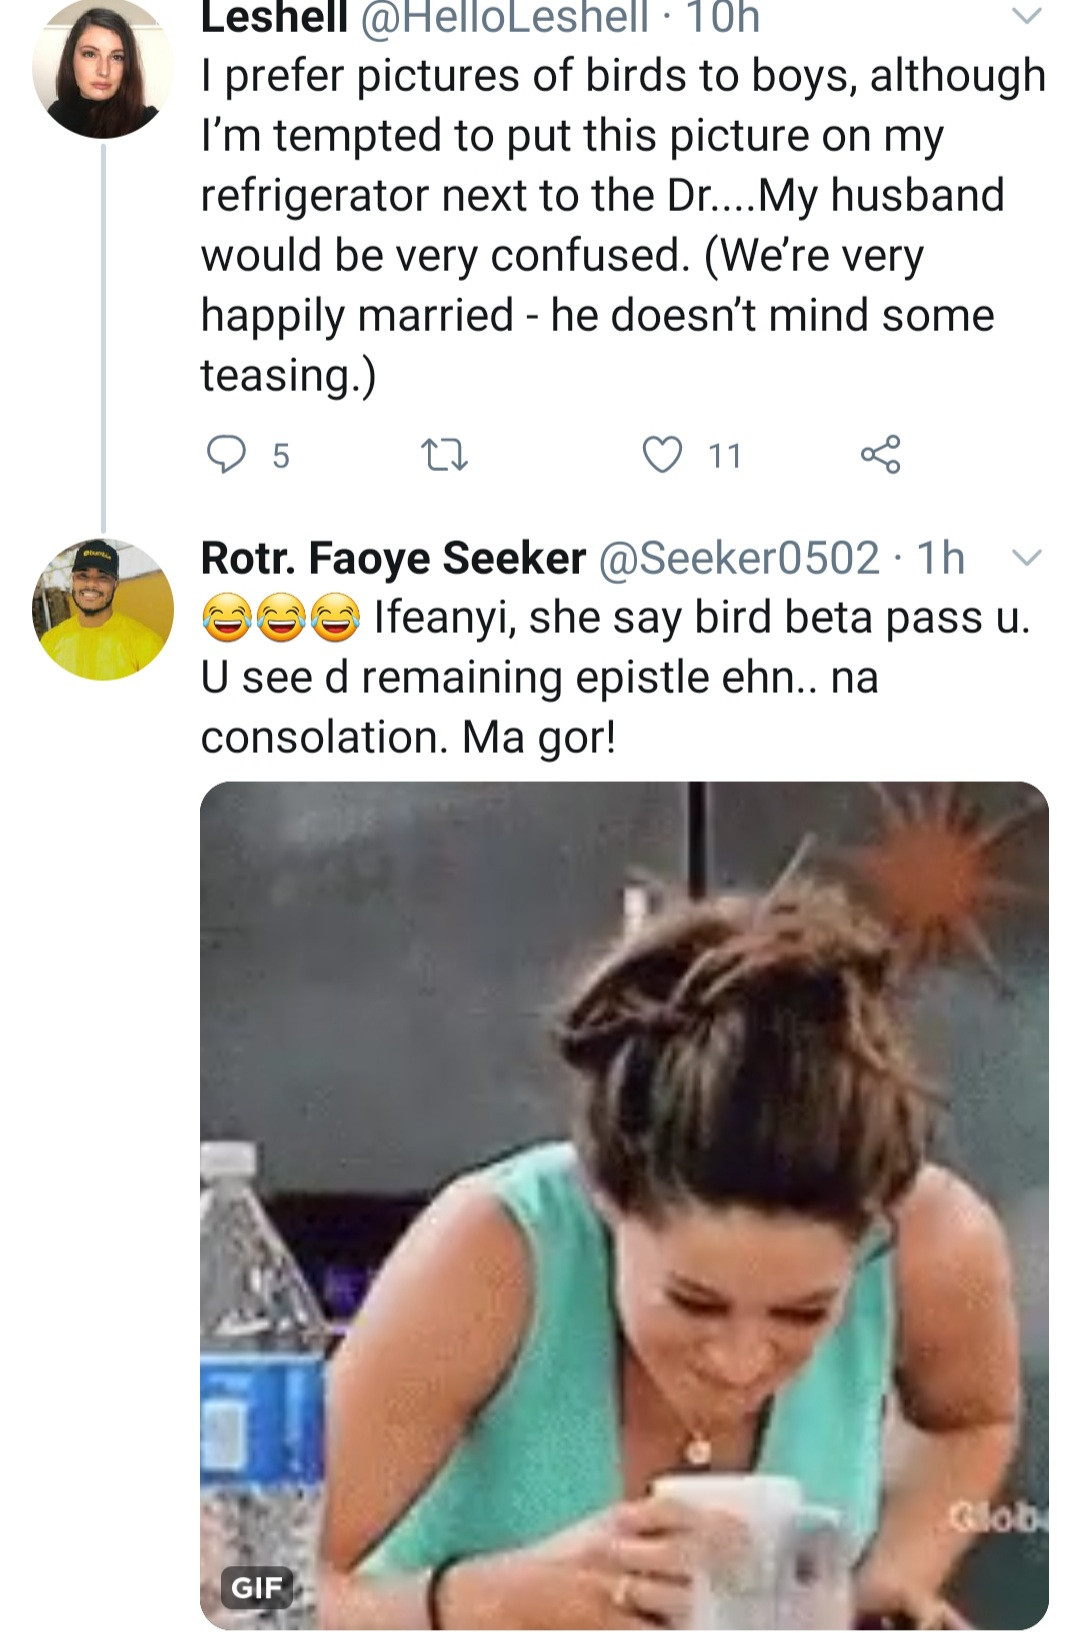Click the 10h timestamp on Leshell's tweet
1080x1634 pixels.
tap(722, 18)
